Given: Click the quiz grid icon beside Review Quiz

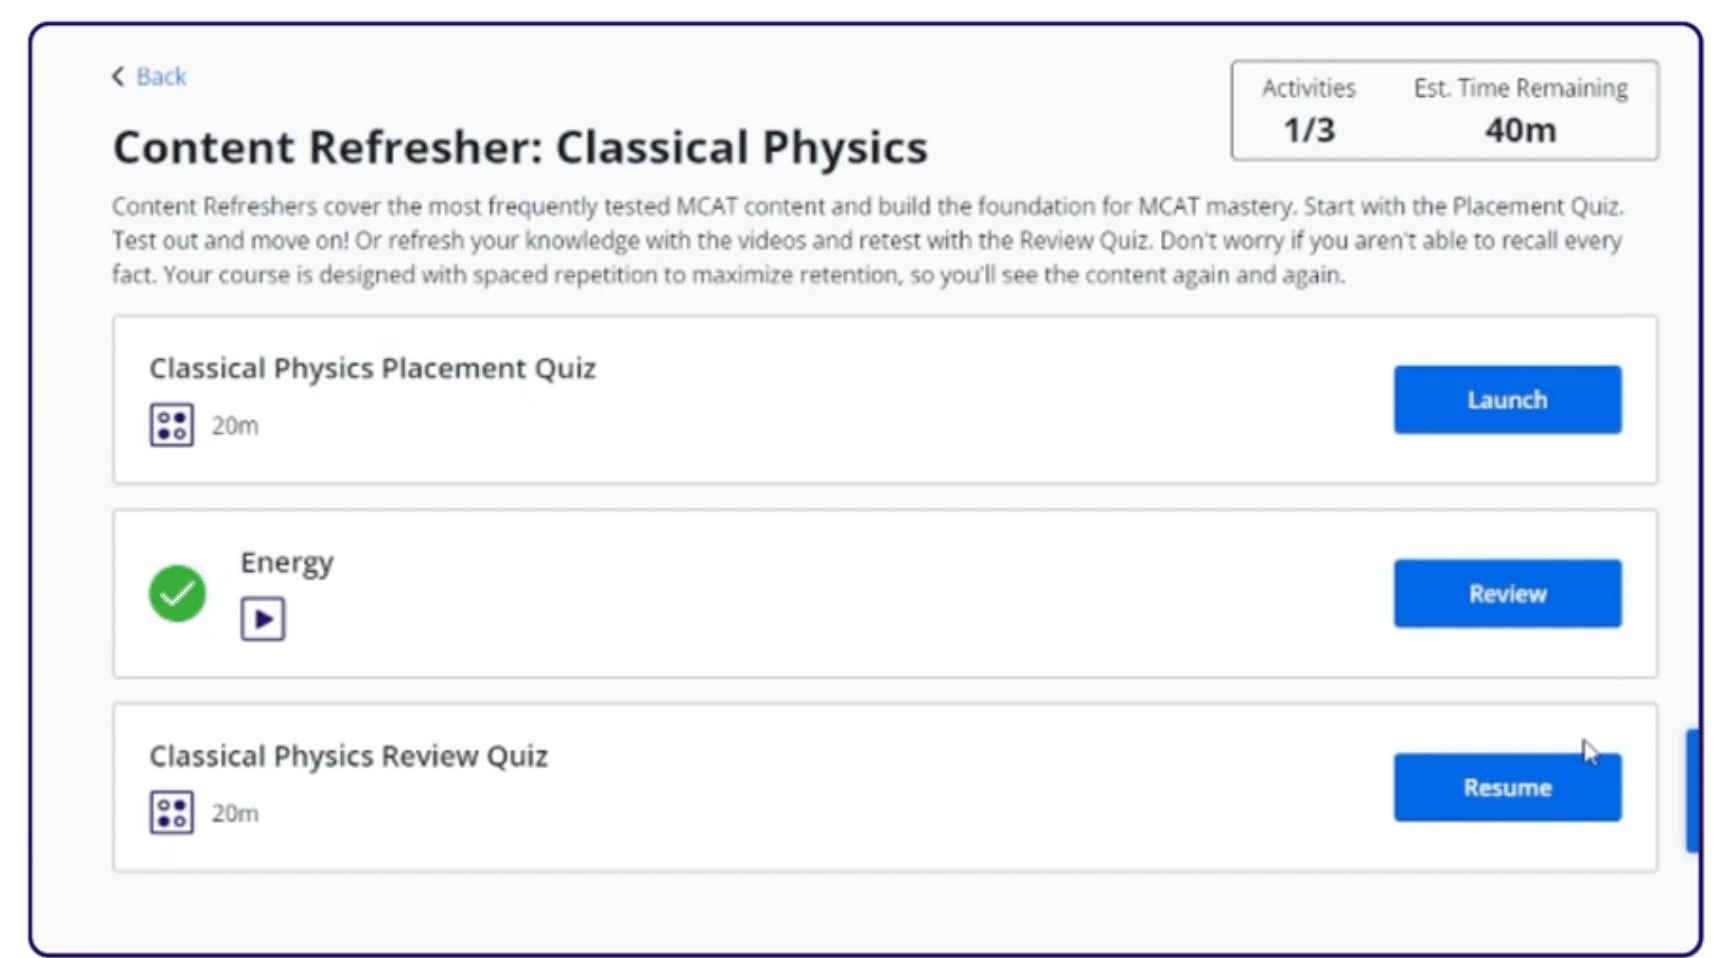Looking at the screenshot, I should click(x=170, y=811).
